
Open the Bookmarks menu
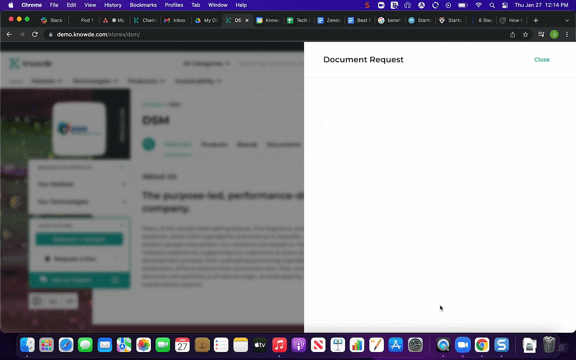point(143,5)
